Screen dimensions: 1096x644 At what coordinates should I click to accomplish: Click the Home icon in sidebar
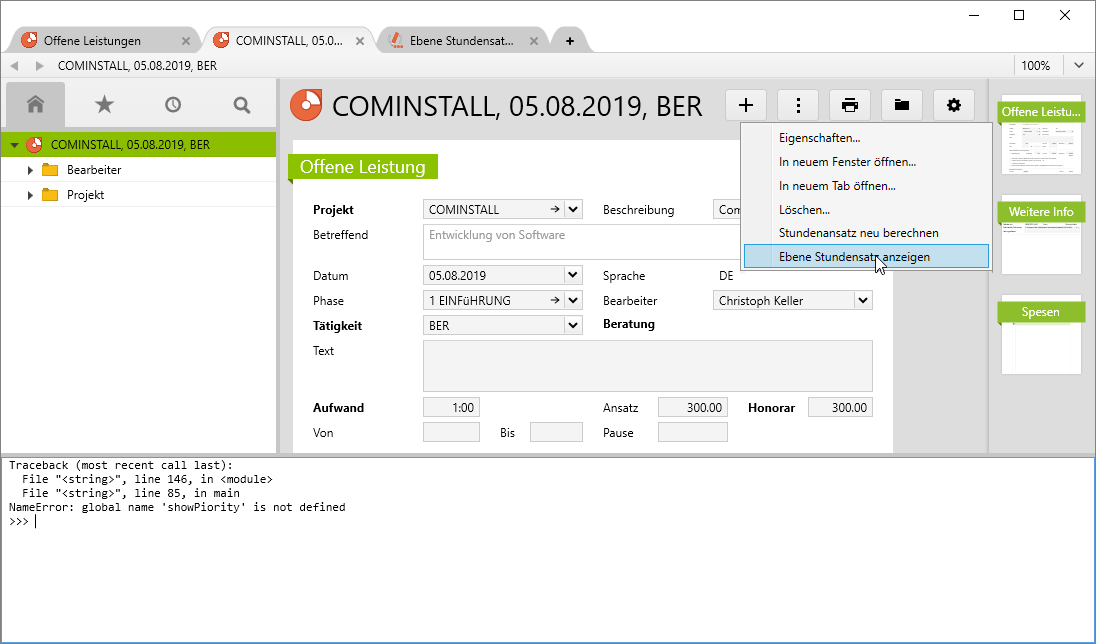click(36, 104)
